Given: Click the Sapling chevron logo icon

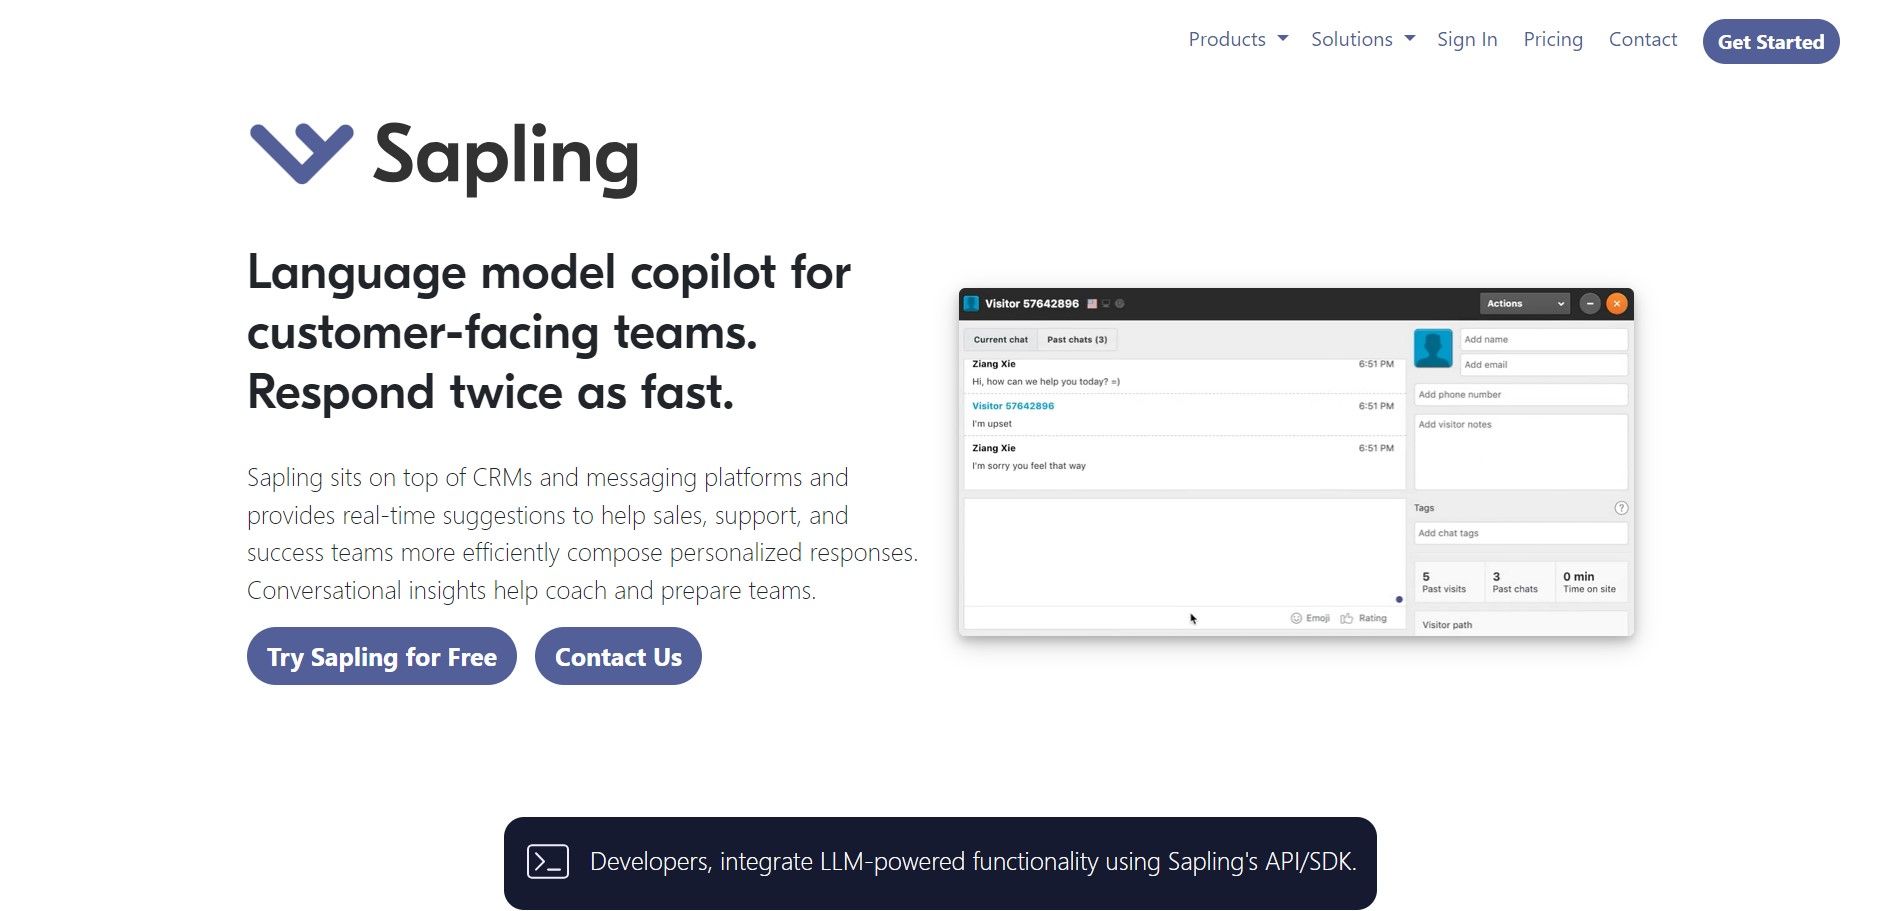Looking at the screenshot, I should coord(301,154).
